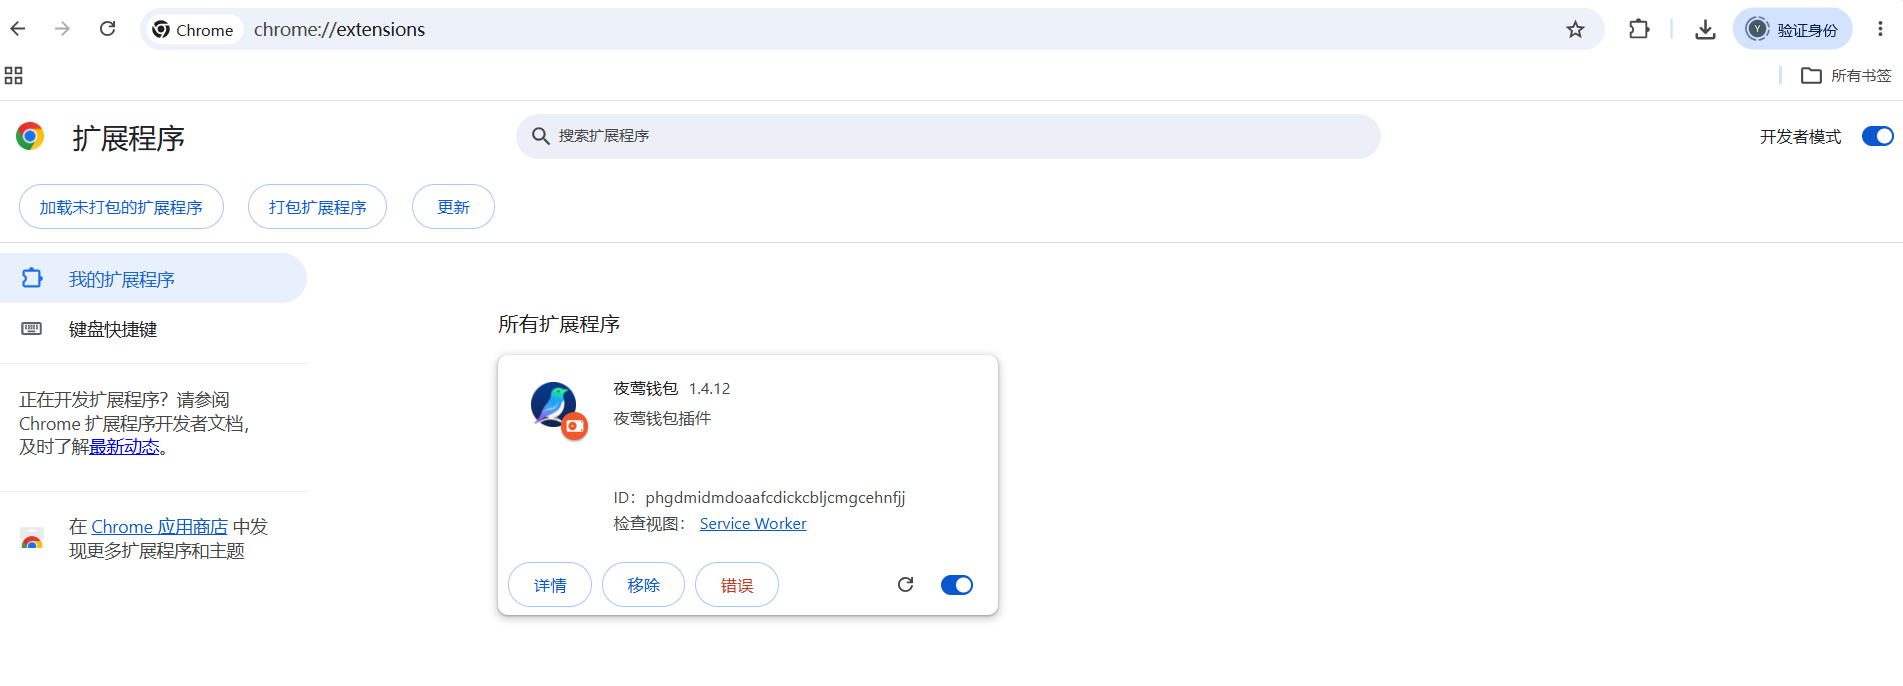Go back using the browser back arrow

pos(18,29)
